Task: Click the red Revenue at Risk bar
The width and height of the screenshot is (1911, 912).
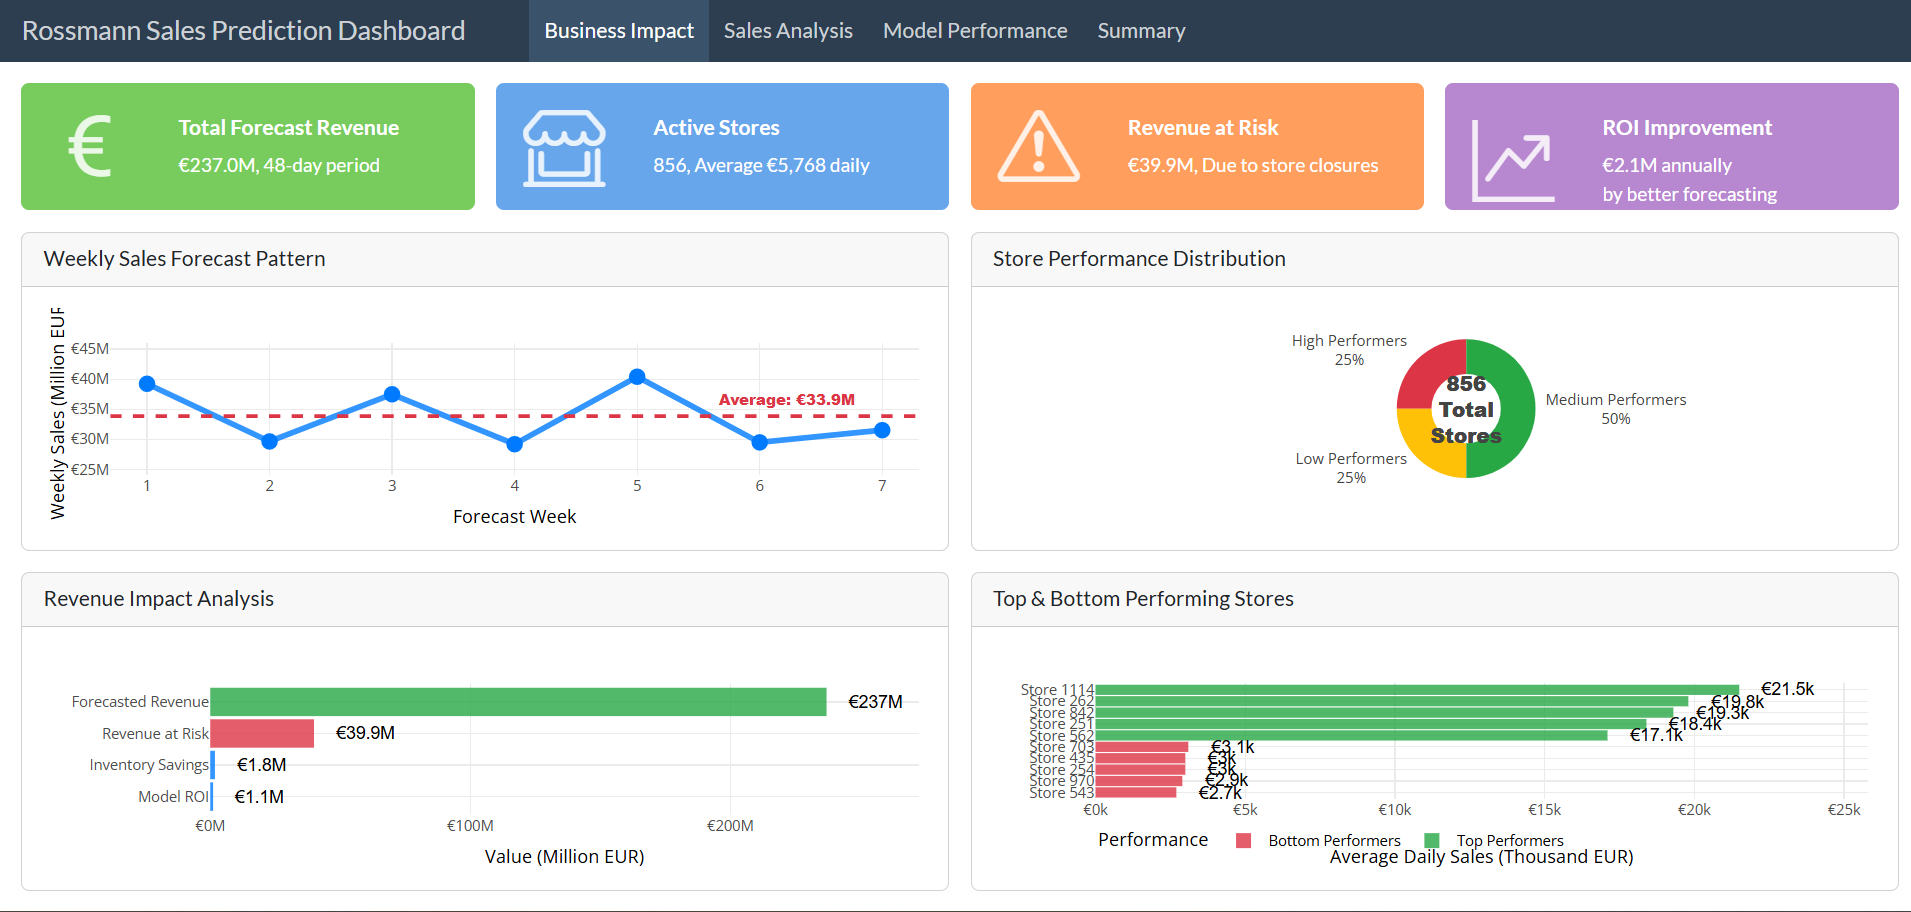Action: tap(262, 733)
